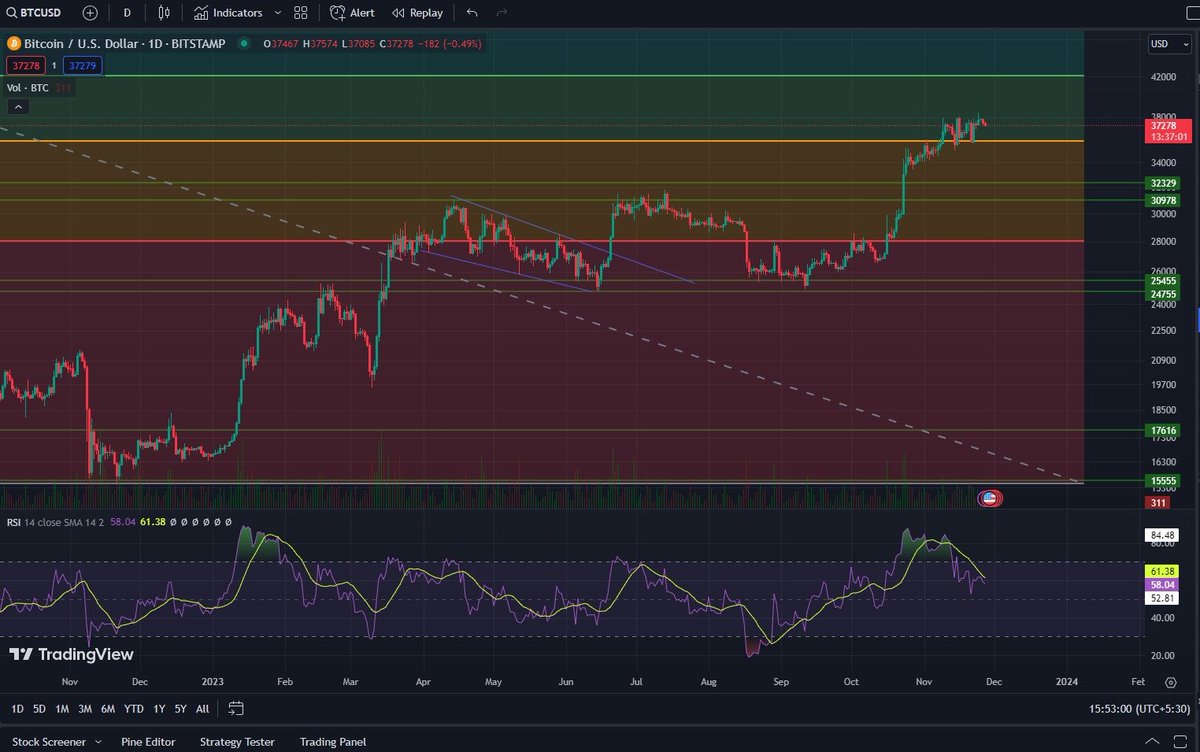The width and height of the screenshot is (1200, 752).
Task: Click the 15:53:00 (UTC+5:30) timezone clock
Action: tap(1139, 708)
